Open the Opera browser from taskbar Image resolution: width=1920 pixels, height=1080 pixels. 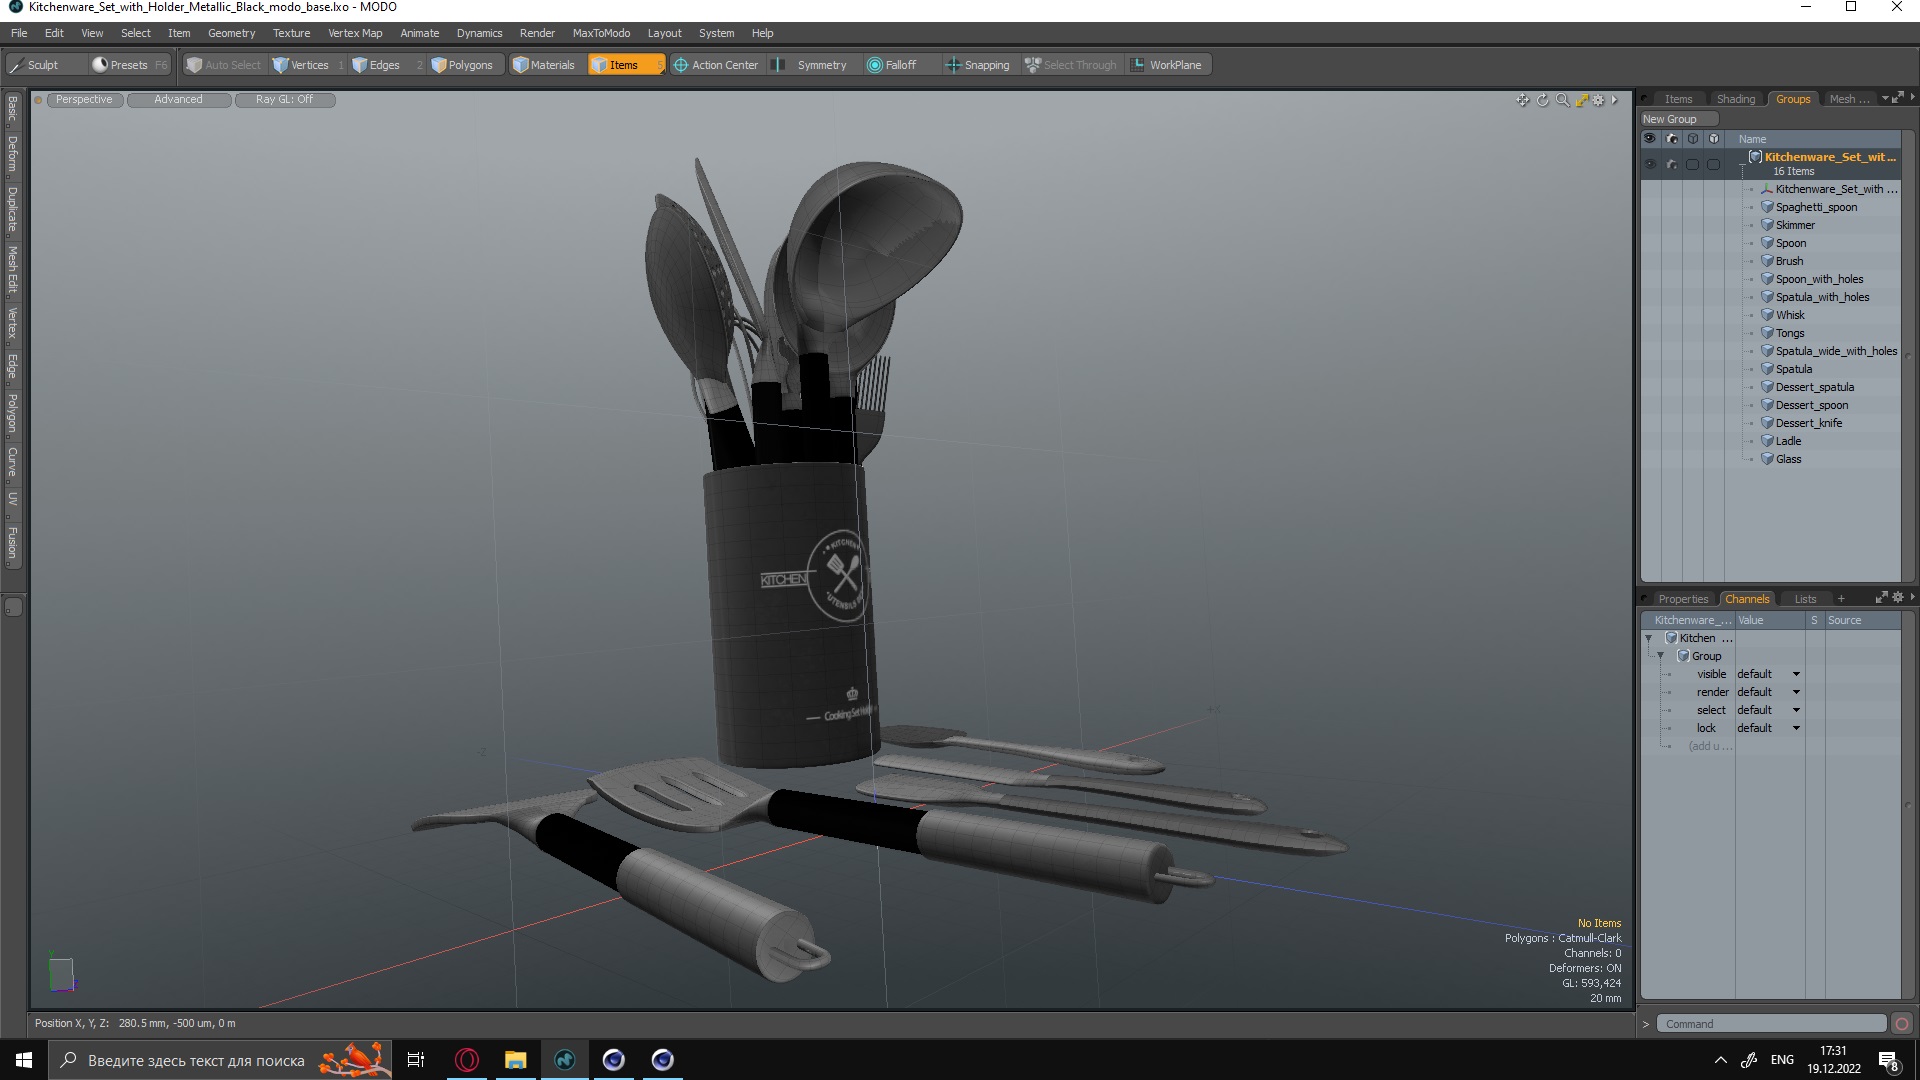tap(467, 1060)
